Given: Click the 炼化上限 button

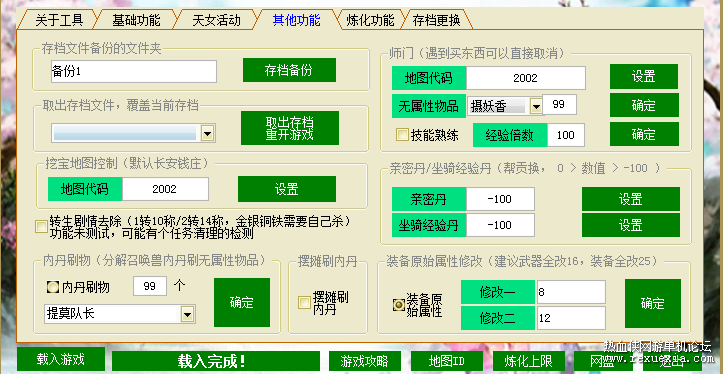Looking at the screenshot, I should (x=529, y=361).
